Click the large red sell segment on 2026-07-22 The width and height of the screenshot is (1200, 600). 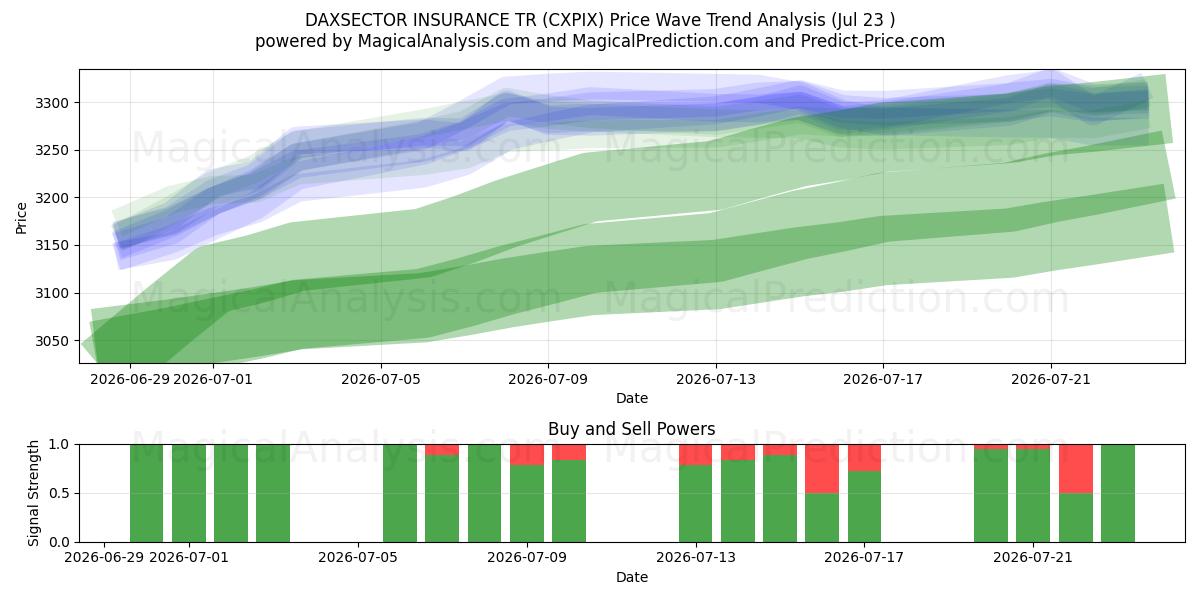(x=1075, y=469)
